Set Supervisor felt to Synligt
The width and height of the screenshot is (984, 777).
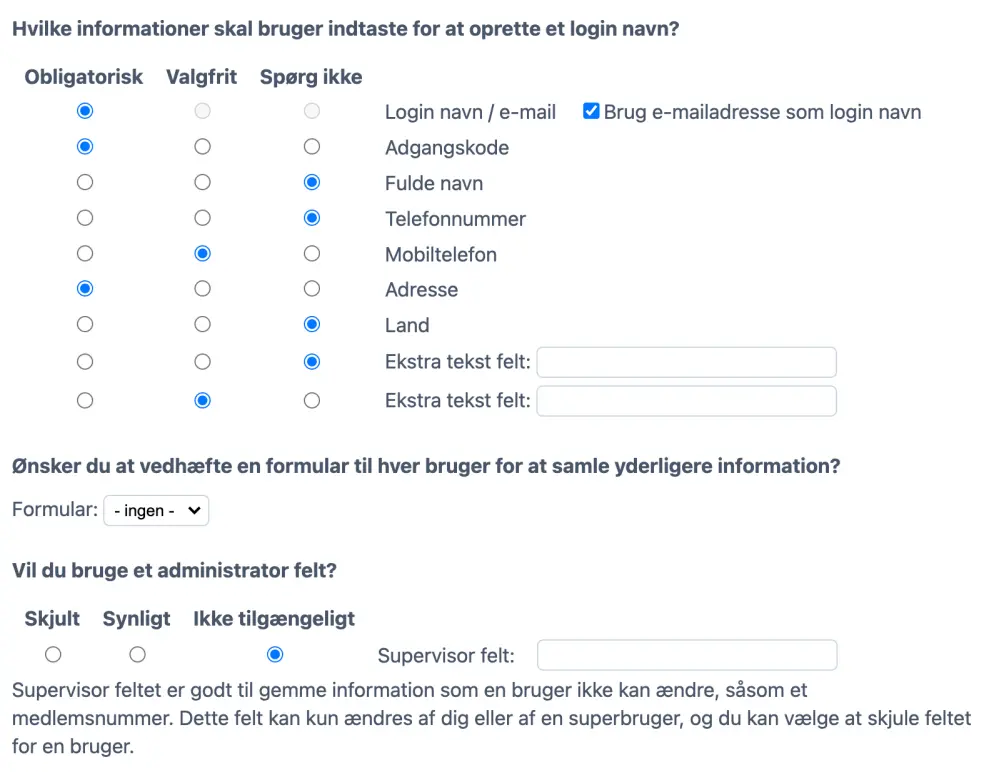pos(137,654)
